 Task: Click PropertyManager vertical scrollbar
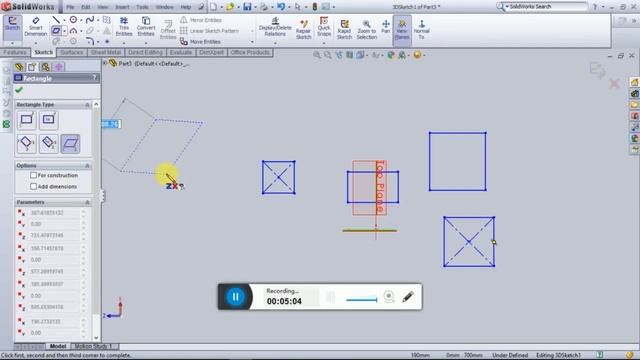click(96, 220)
